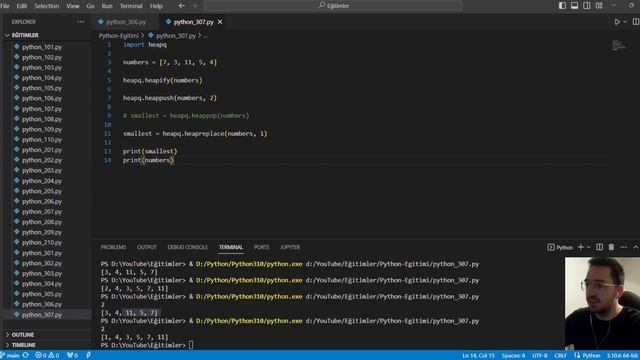Image resolution: width=640 pixels, height=360 pixels.
Task: Open python_110.py in explorer
Action: (x=42, y=140)
